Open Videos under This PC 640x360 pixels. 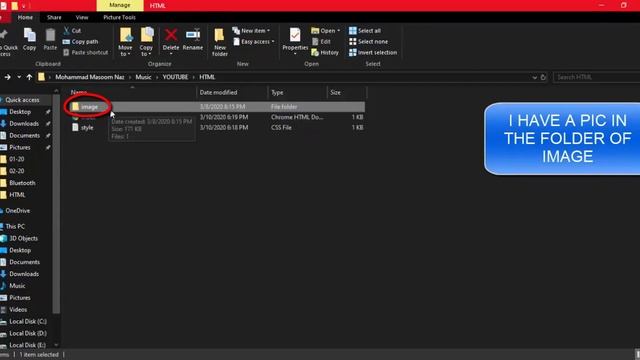tap(18, 310)
